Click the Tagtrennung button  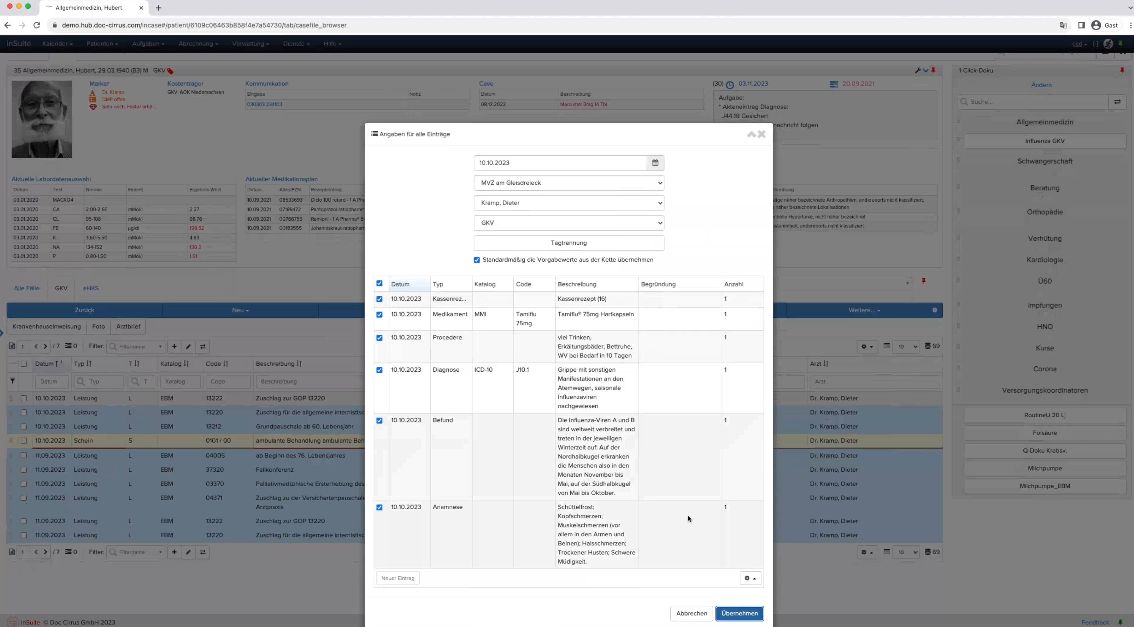(x=569, y=243)
